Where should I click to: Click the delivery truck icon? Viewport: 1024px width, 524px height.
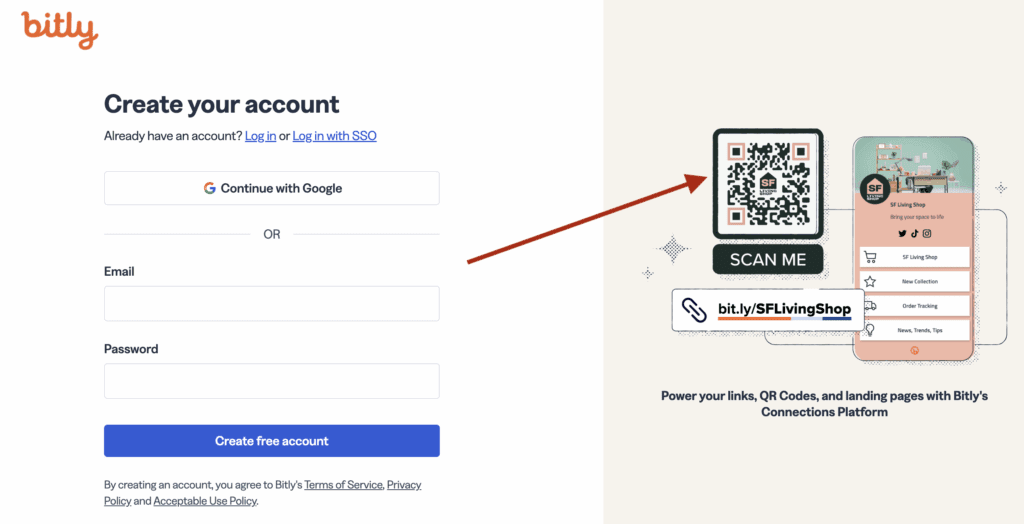pos(870,306)
